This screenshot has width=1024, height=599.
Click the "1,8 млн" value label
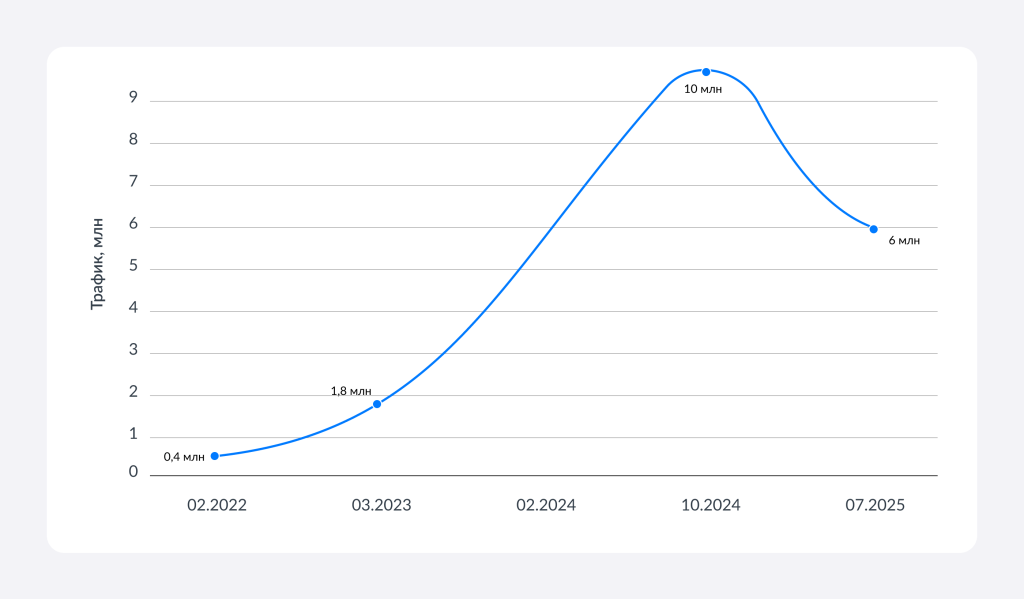coord(350,390)
